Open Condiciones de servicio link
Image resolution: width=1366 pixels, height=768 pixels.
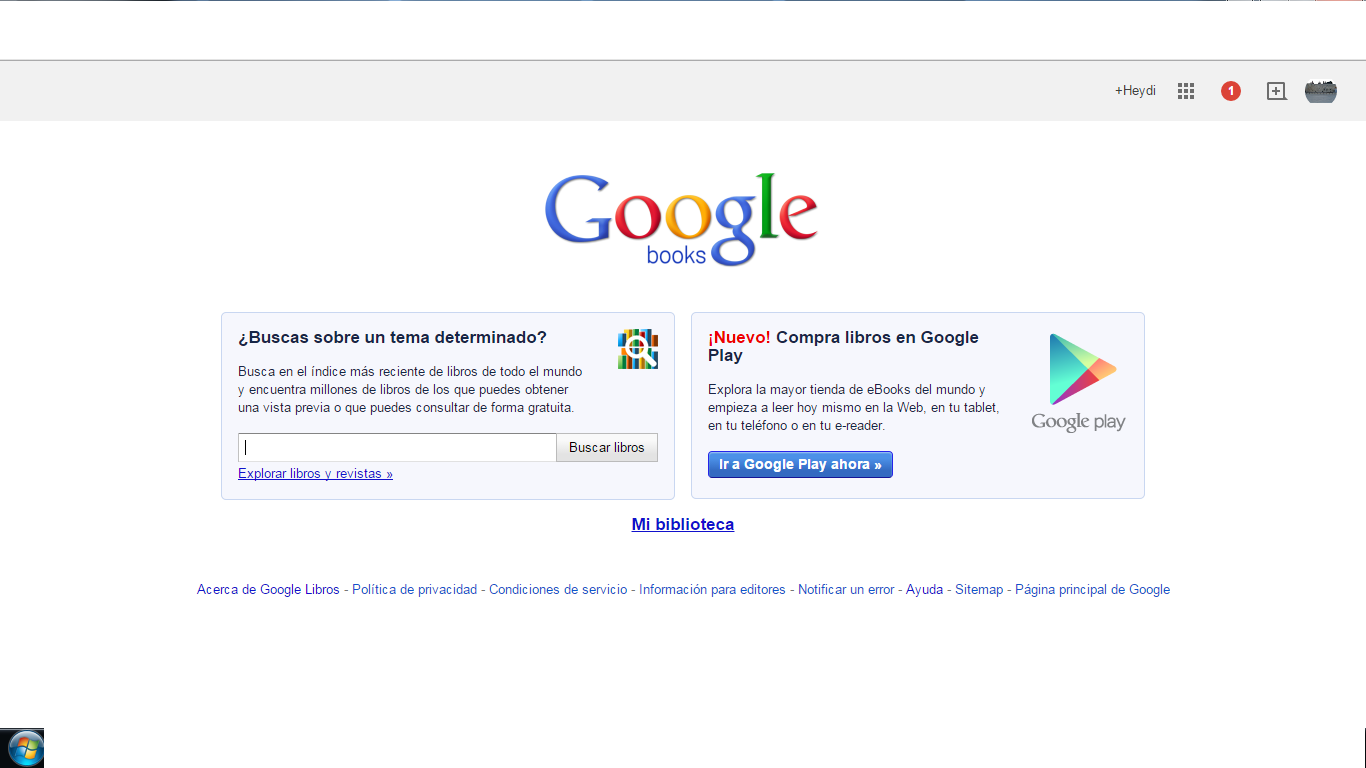[558, 590]
